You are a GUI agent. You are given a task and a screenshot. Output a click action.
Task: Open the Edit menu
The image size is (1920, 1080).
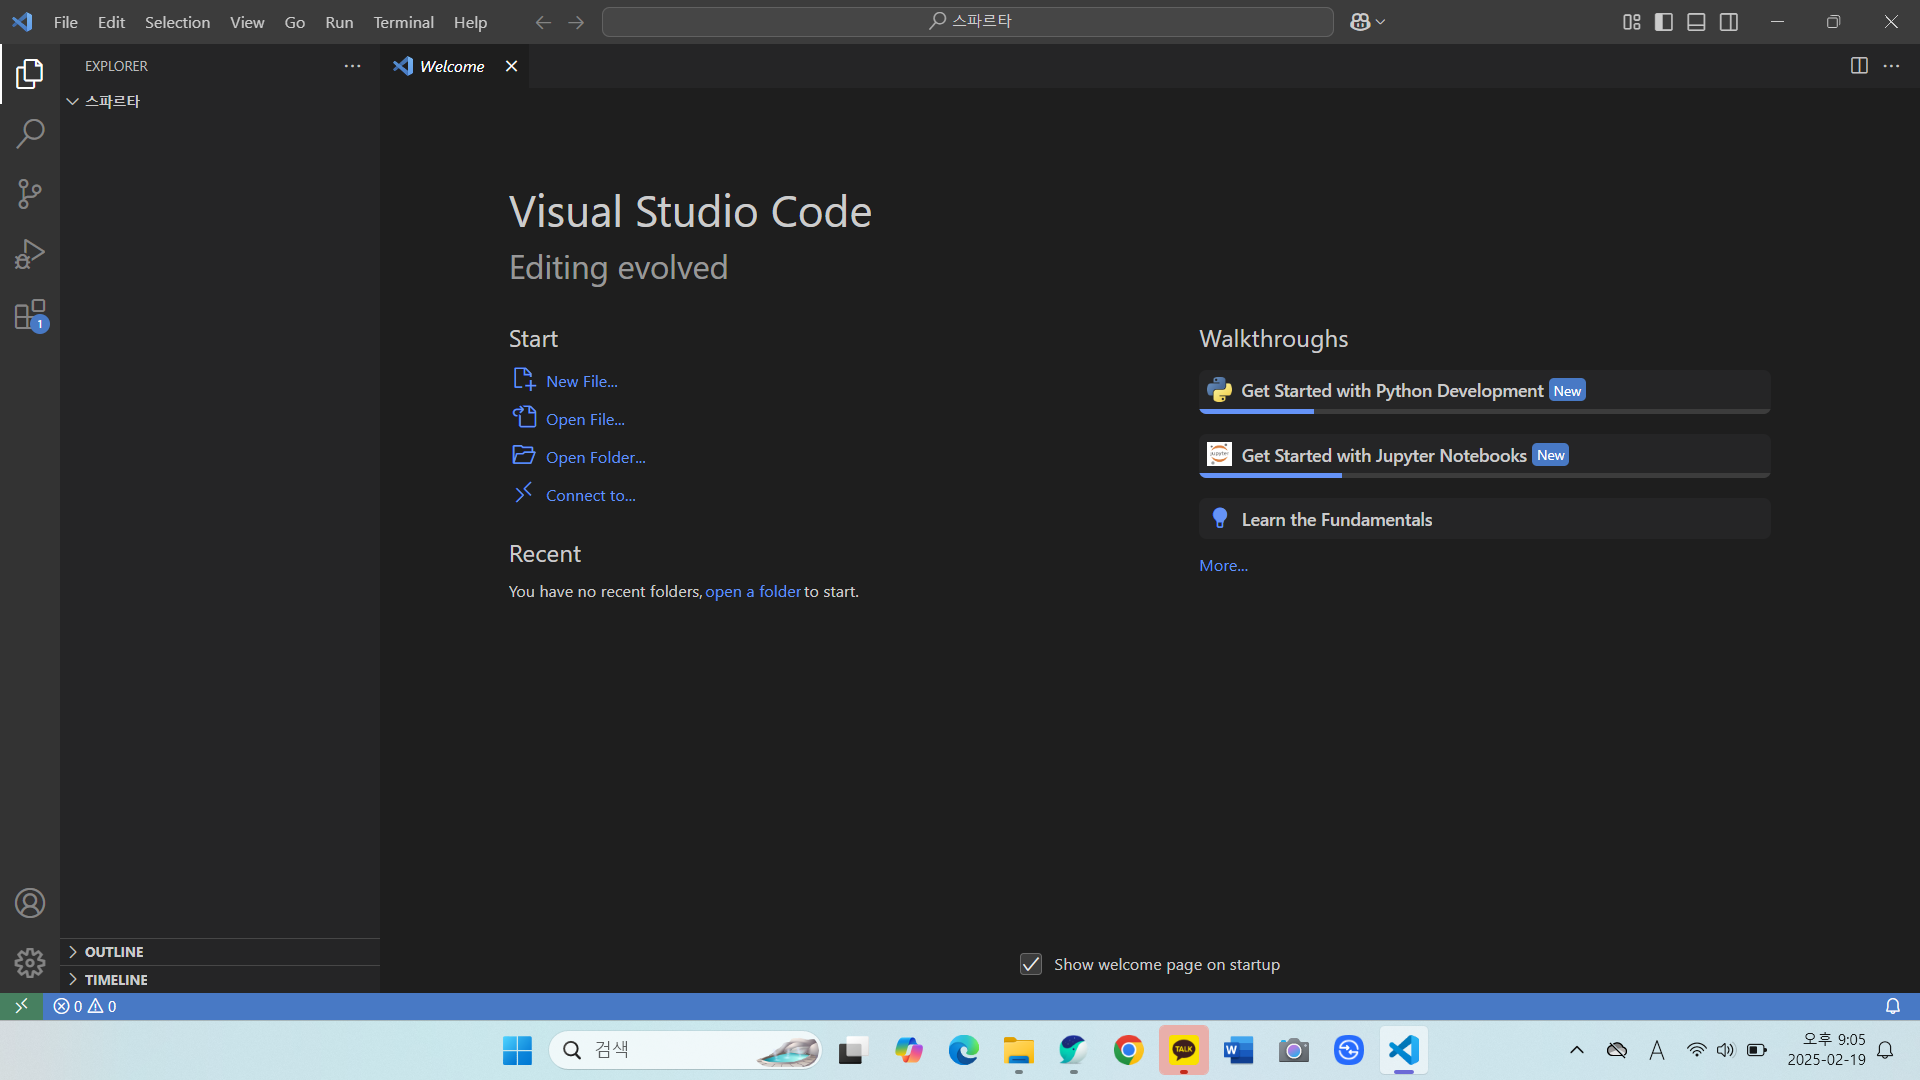tap(111, 22)
